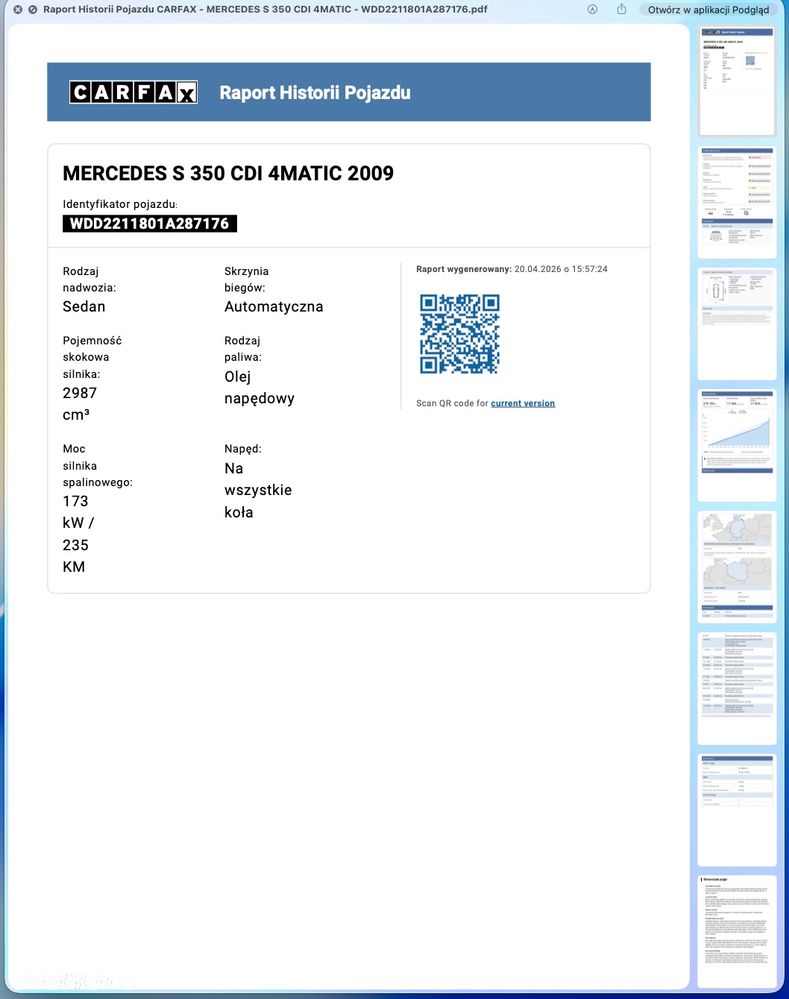Click the 'Identyfikator pojazdu' label
The height and width of the screenshot is (999, 789).
120,205
